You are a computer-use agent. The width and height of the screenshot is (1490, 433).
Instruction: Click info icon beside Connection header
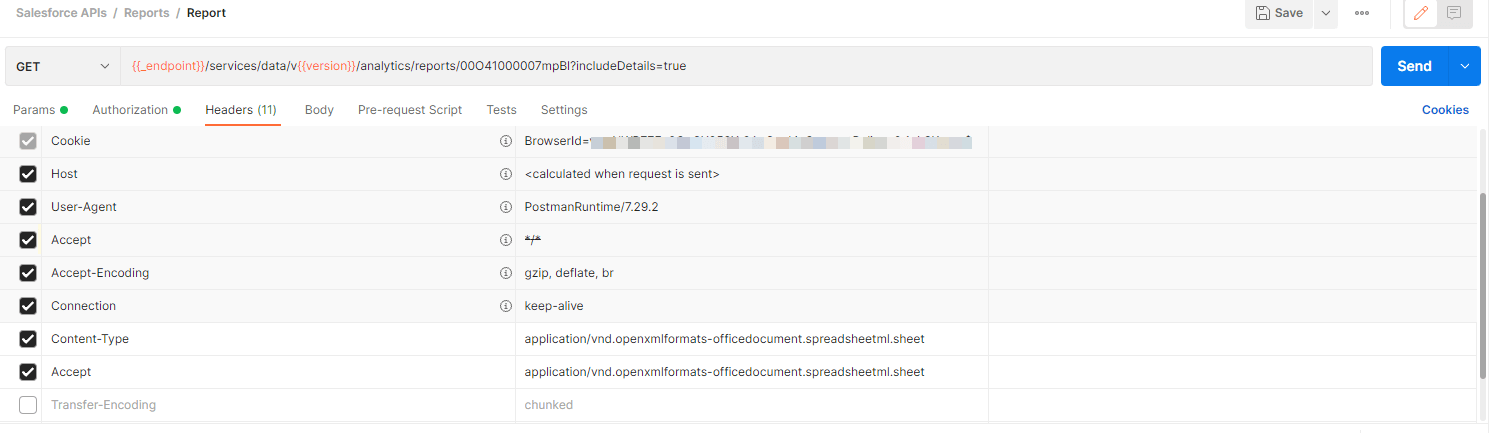pyautogui.click(x=505, y=306)
